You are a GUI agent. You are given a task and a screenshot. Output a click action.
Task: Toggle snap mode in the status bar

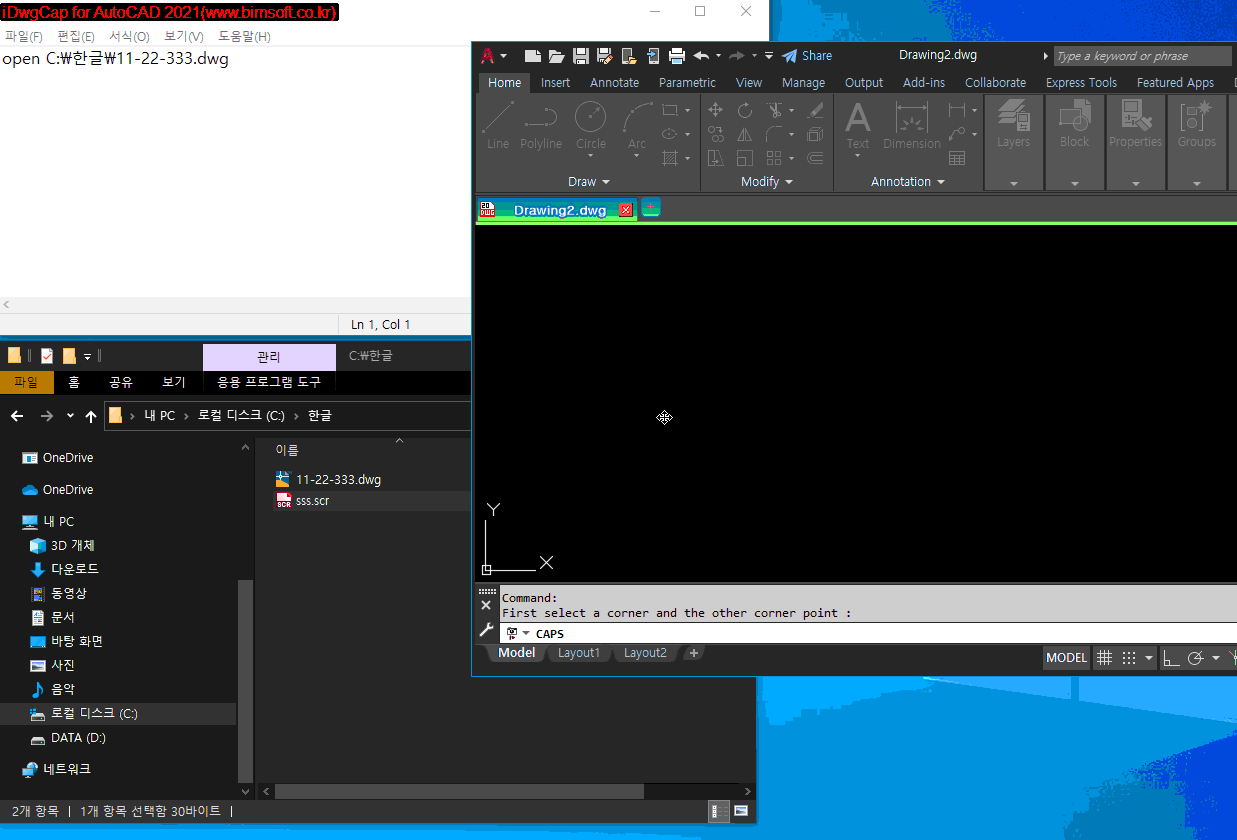coord(1129,657)
